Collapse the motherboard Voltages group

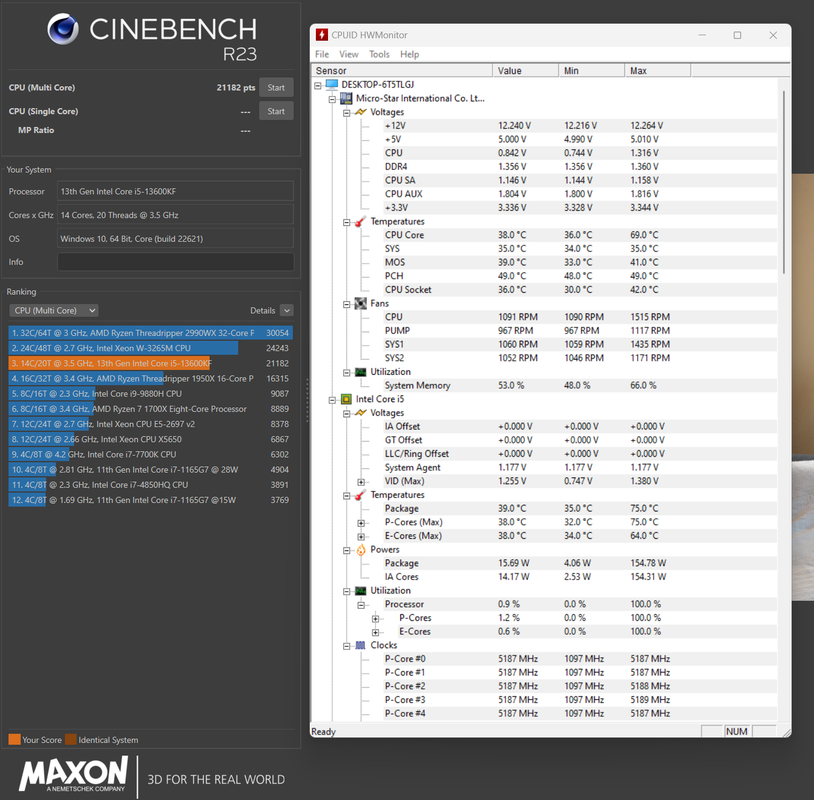[x=347, y=113]
